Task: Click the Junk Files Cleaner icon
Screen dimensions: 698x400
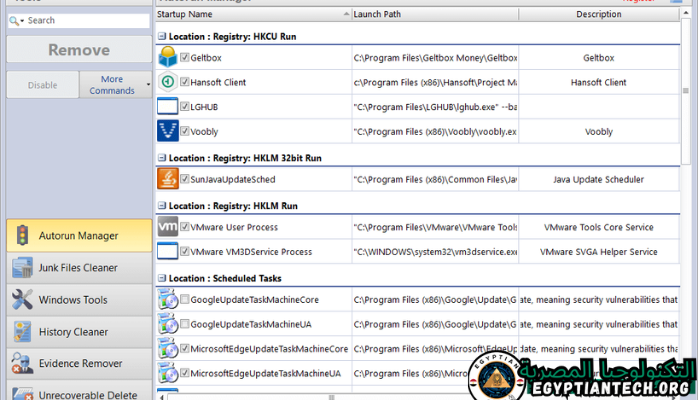Action: pos(22,267)
